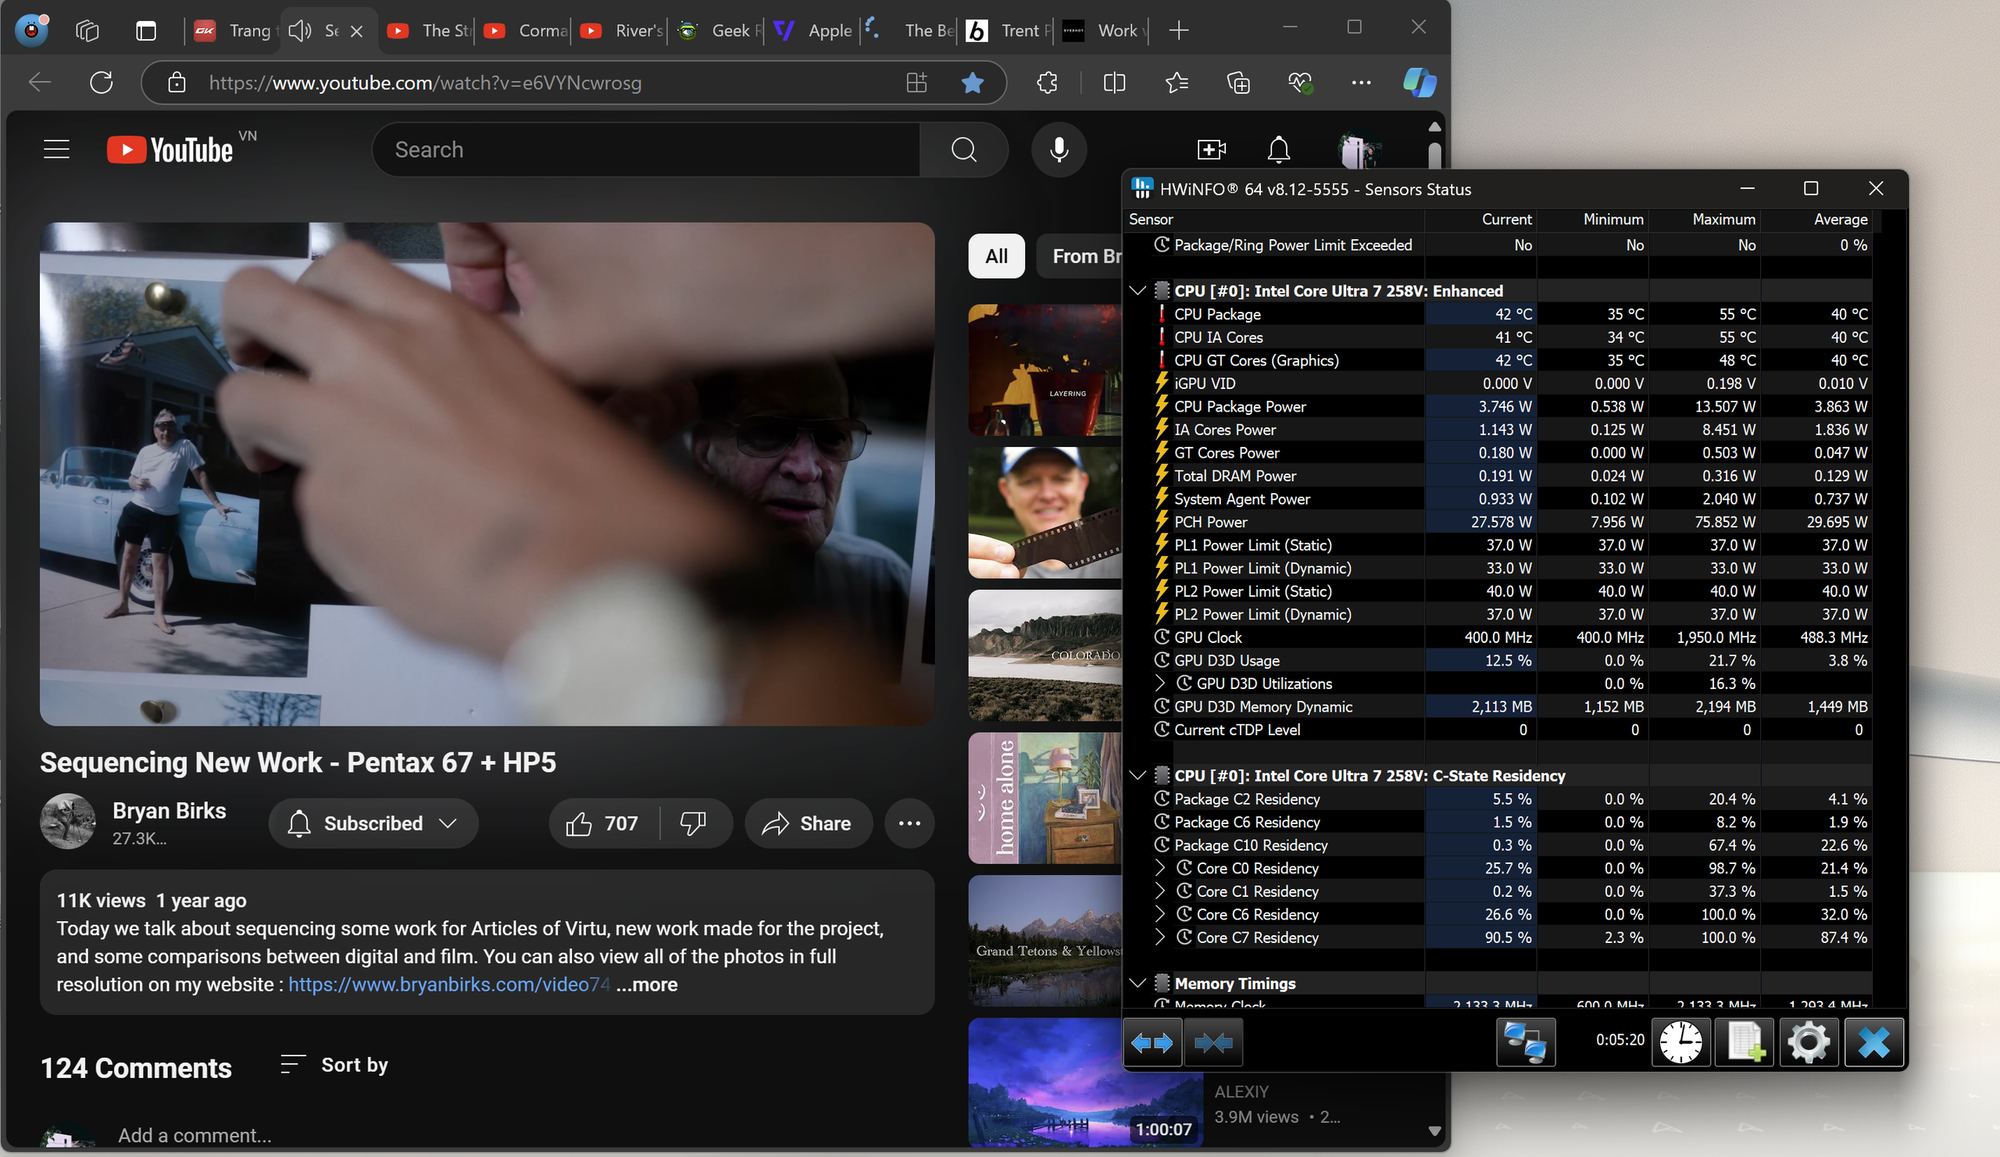This screenshot has width=2000, height=1157.
Task: Click Grand Tetons video thumbnail
Action: tap(1048, 938)
